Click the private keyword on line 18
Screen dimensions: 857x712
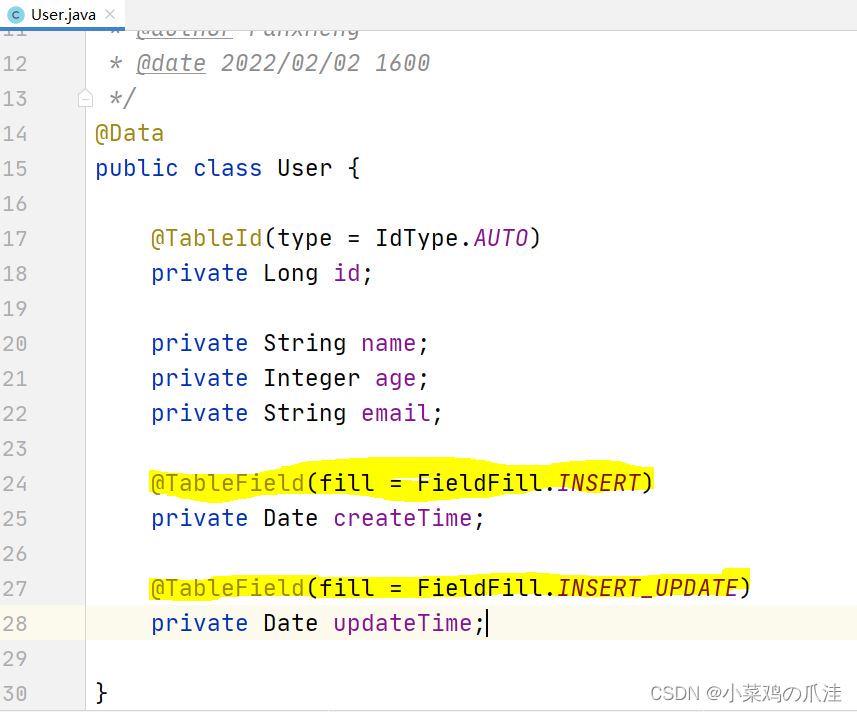[x=199, y=273]
